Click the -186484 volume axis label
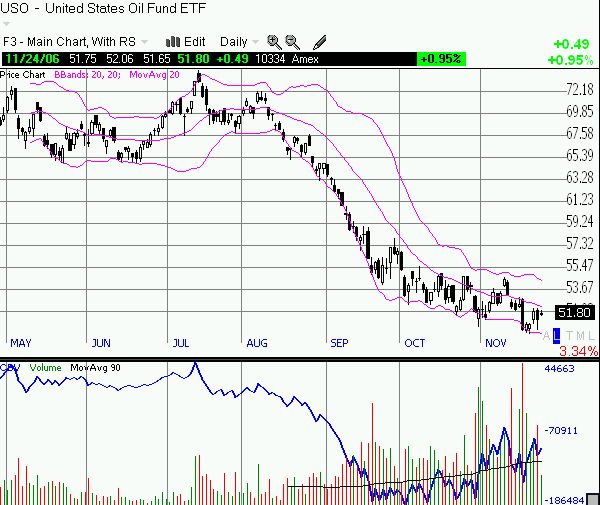Image resolution: width=600 pixels, height=505 pixels. pos(564,500)
